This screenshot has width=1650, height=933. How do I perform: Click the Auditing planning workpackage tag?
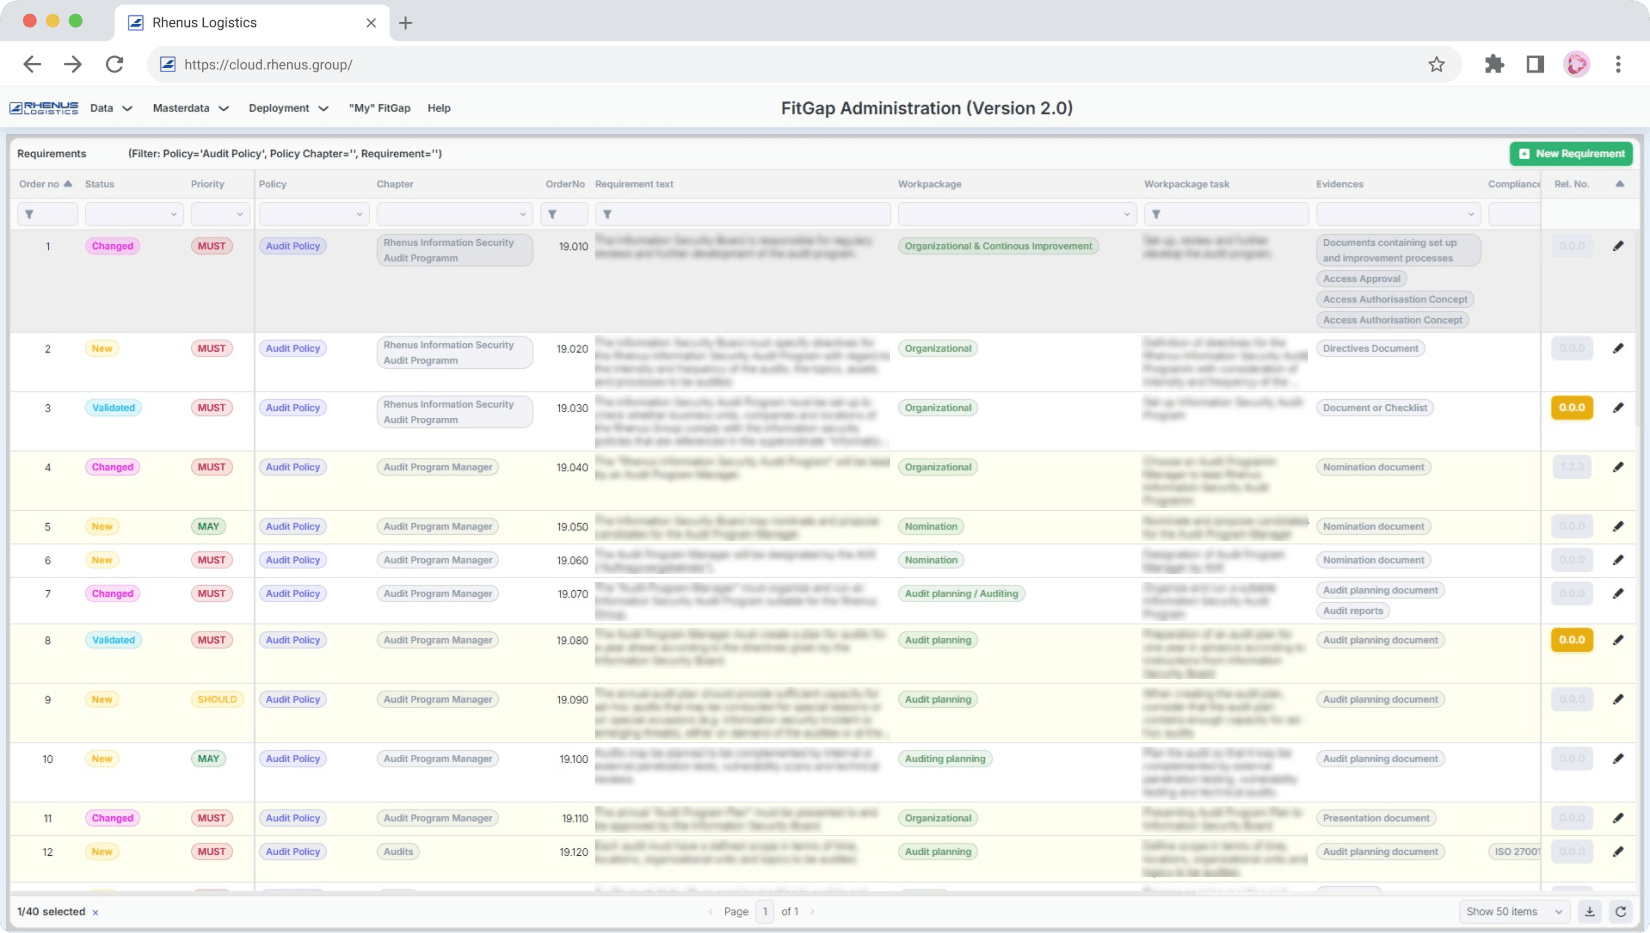point(945,759)
